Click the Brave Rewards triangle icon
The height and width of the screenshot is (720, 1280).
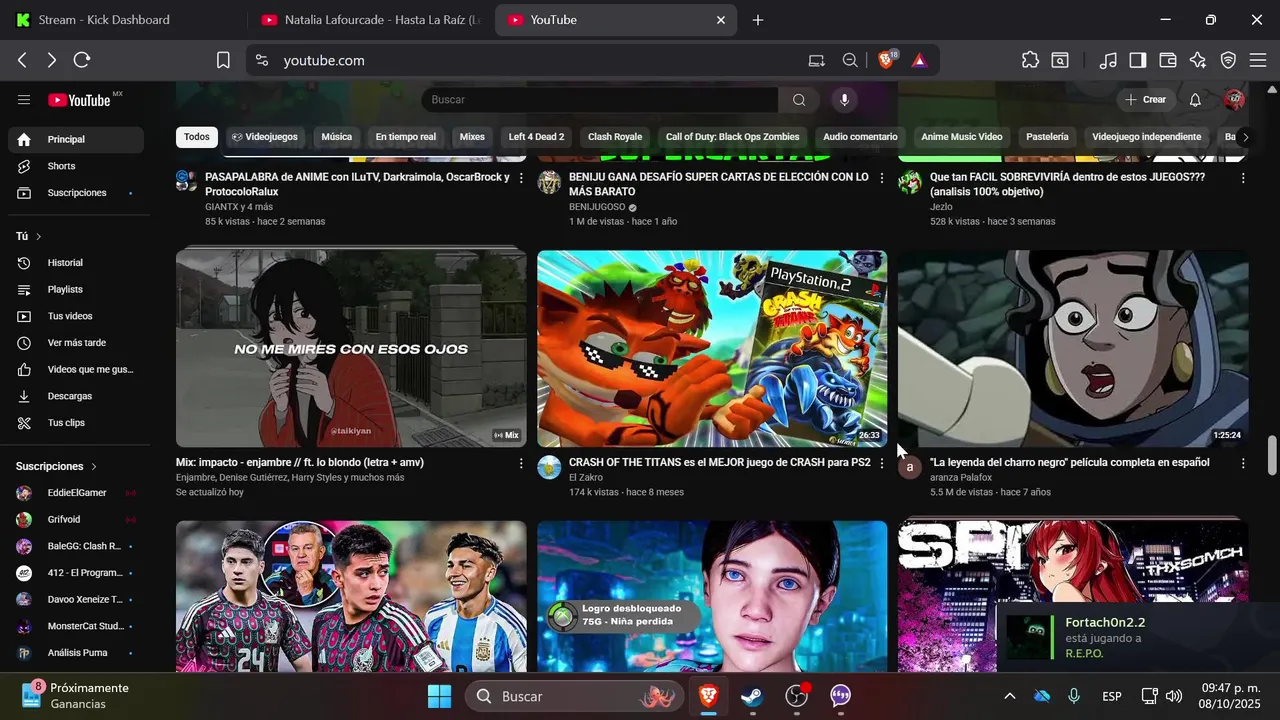click(919, 60)
